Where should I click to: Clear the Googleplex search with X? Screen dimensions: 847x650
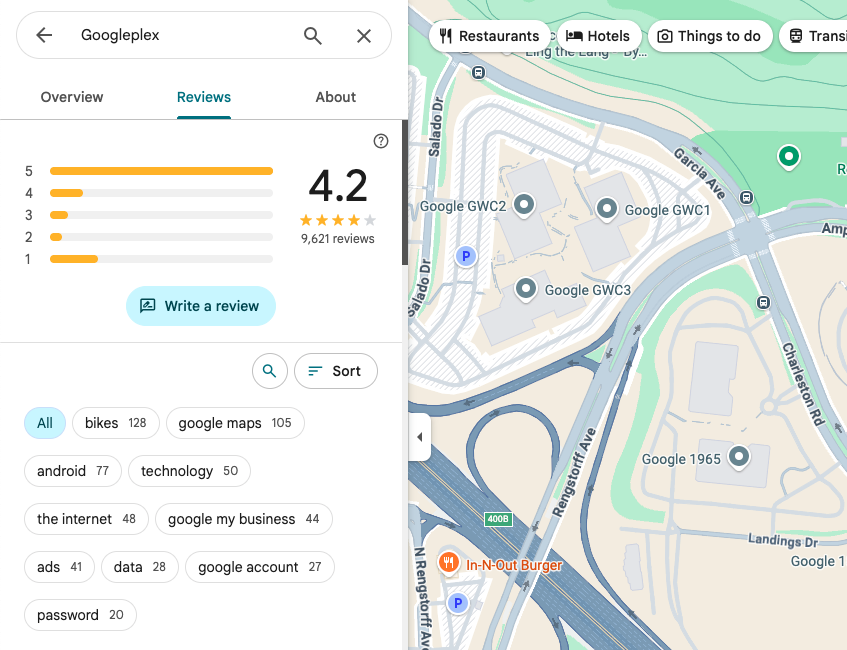pos(364,36)
